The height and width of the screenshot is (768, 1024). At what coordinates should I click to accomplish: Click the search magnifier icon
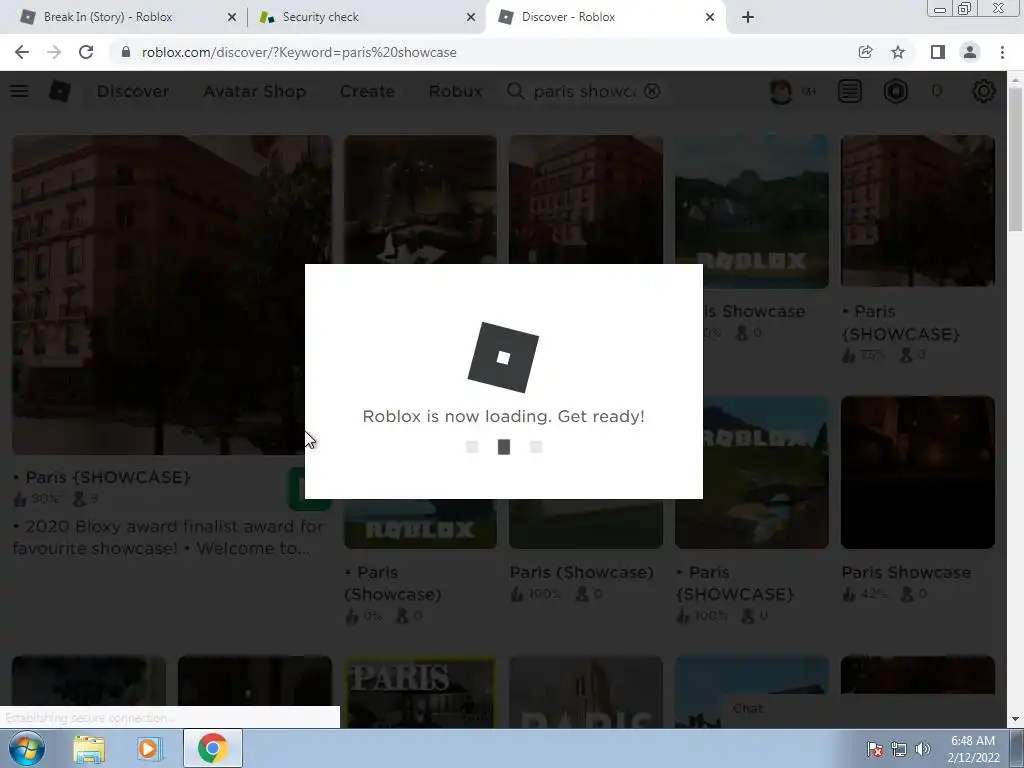click(x=515, y=91)
